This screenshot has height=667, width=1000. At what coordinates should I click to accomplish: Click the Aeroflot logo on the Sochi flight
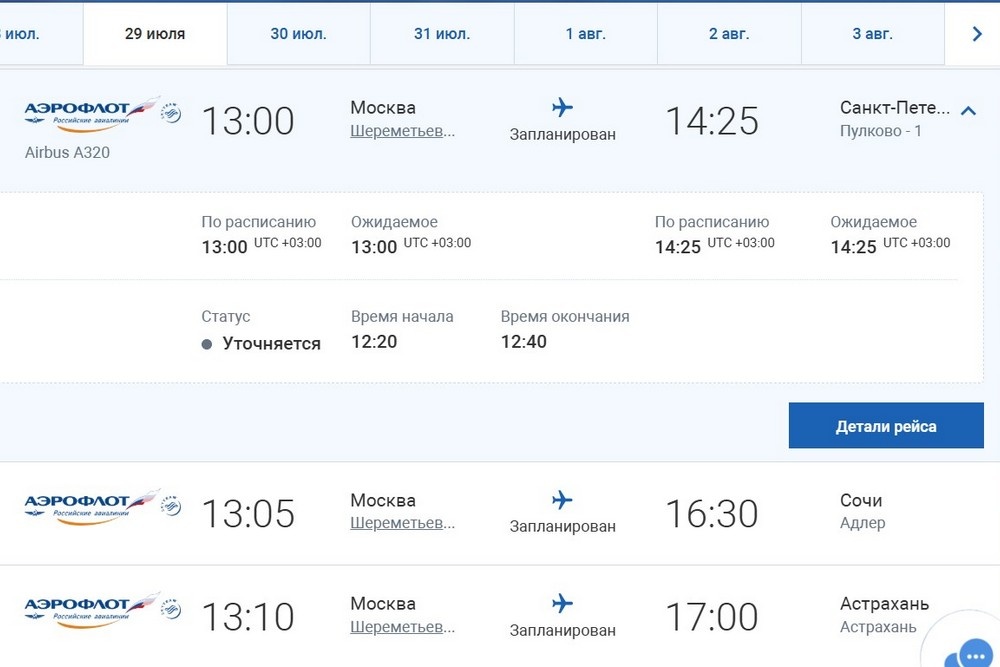pyautogui.click(x=92, y=506)
